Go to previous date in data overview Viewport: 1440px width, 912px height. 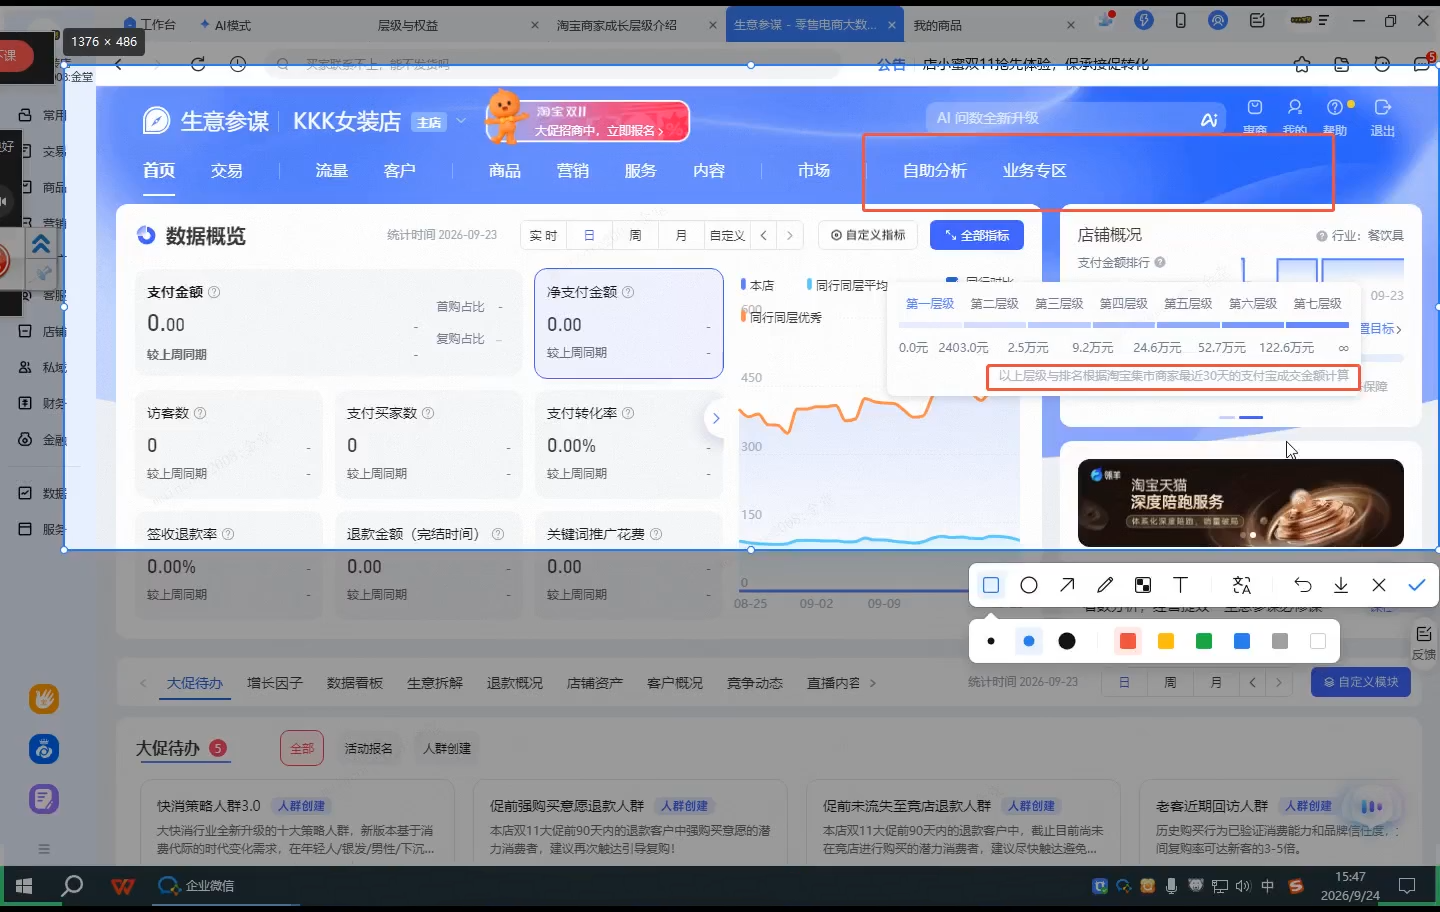764,235
